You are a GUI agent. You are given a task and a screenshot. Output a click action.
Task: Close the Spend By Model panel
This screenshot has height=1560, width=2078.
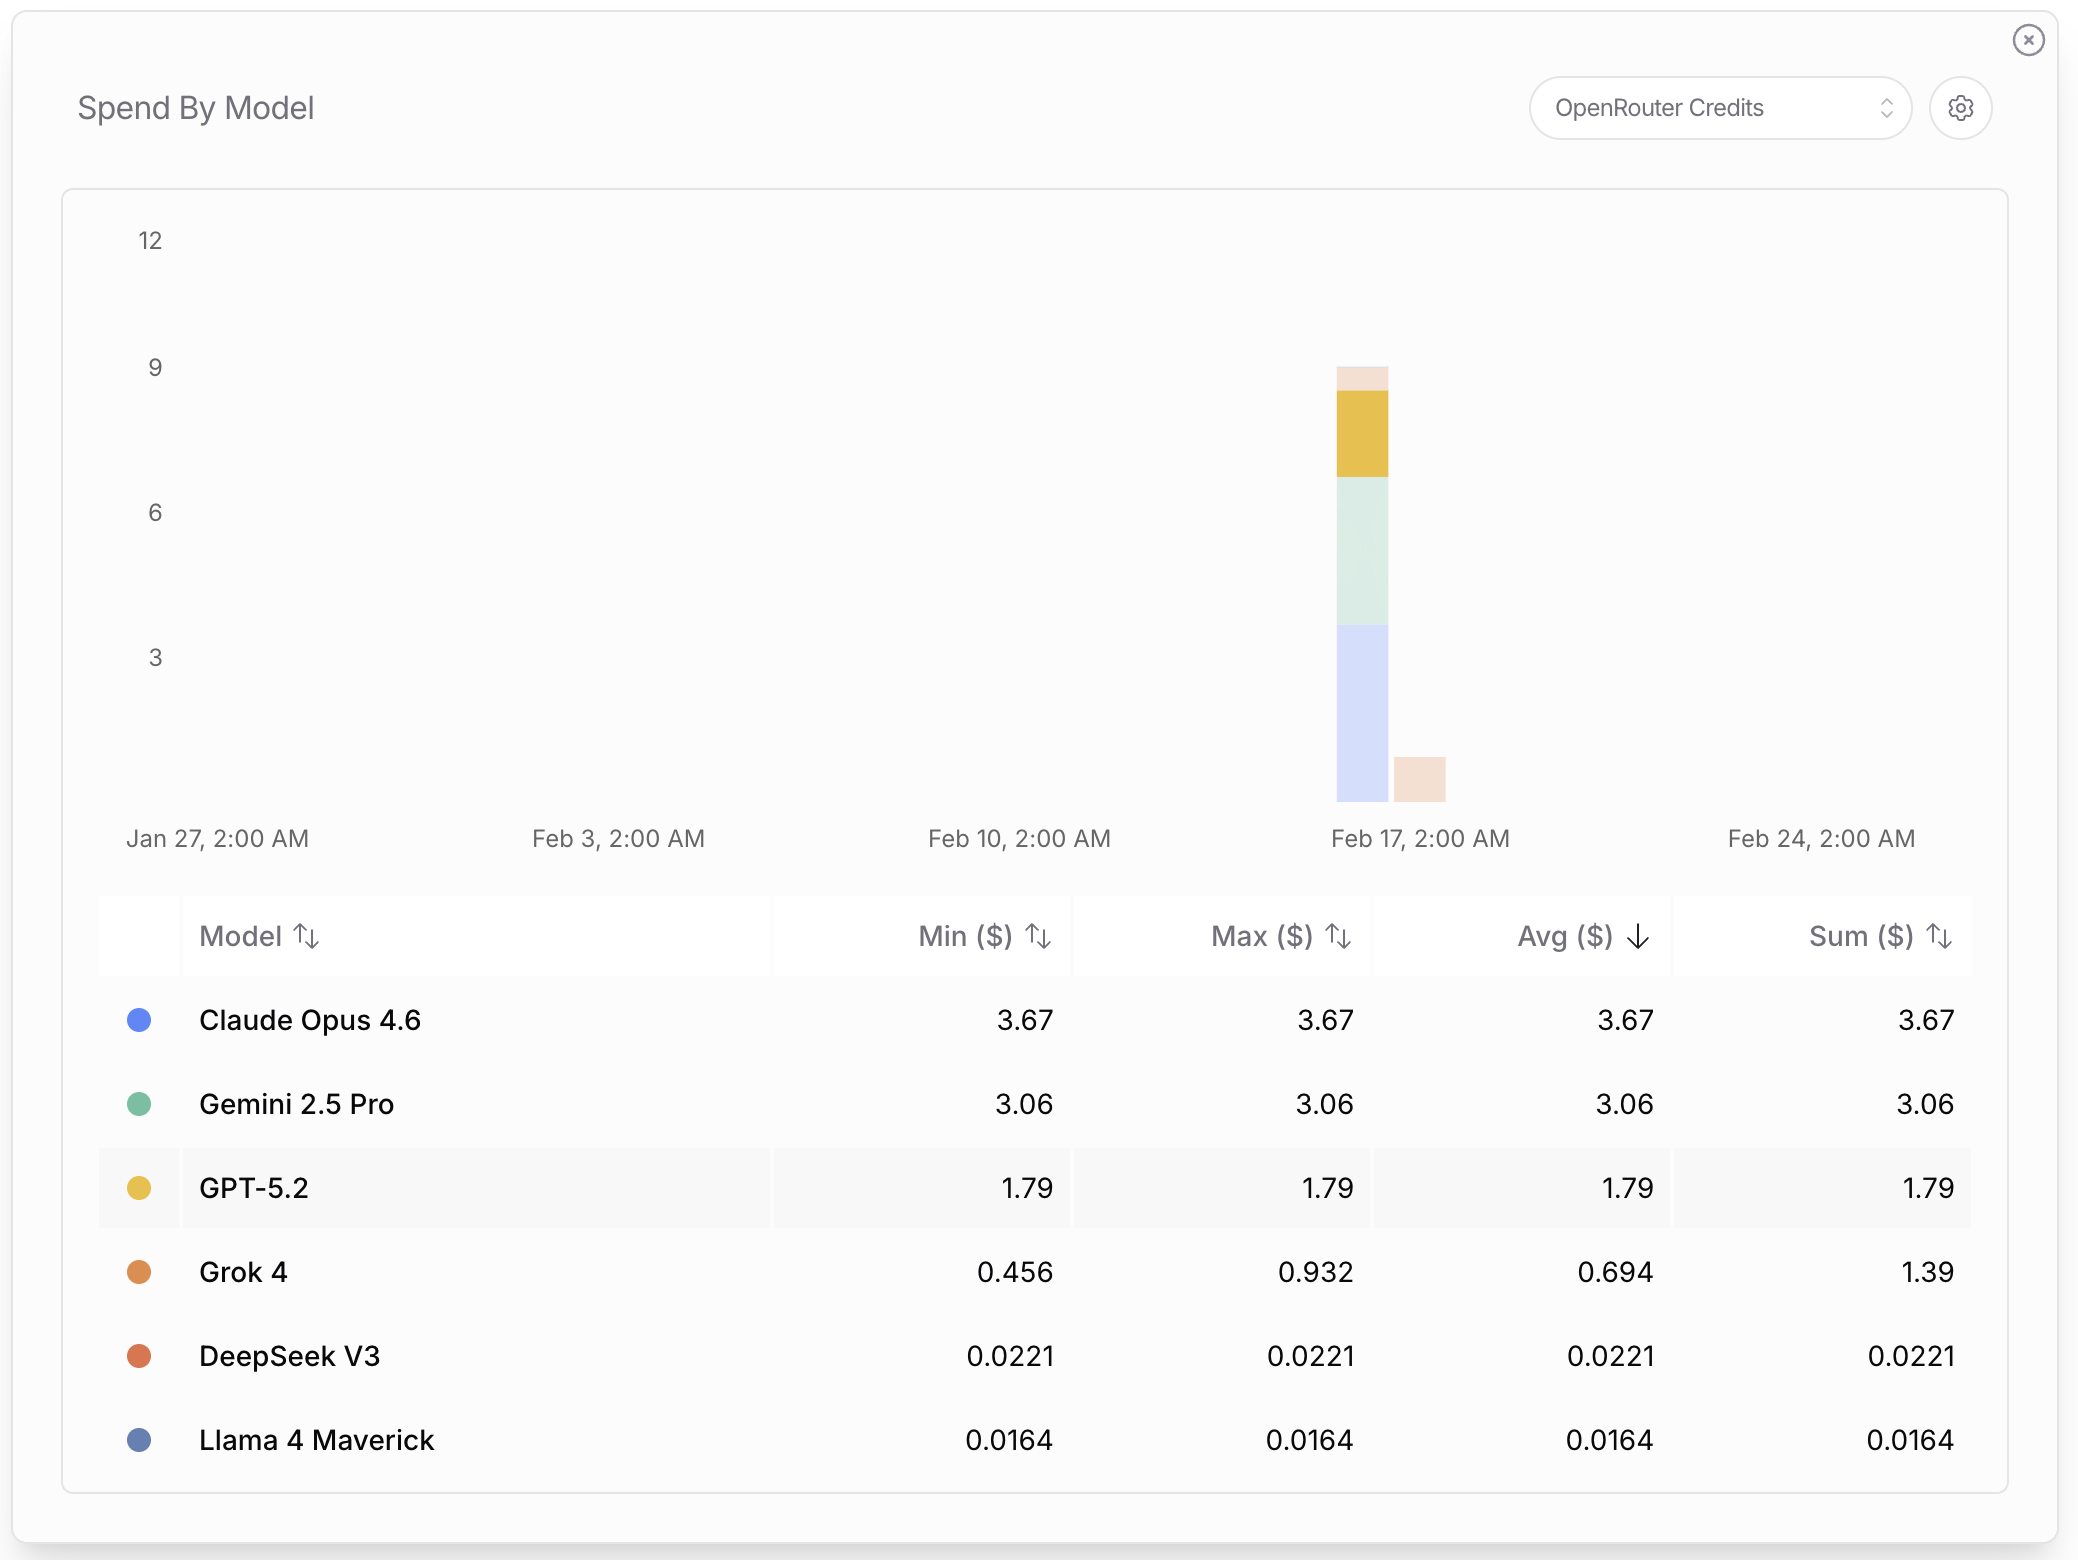[2028, 40]
